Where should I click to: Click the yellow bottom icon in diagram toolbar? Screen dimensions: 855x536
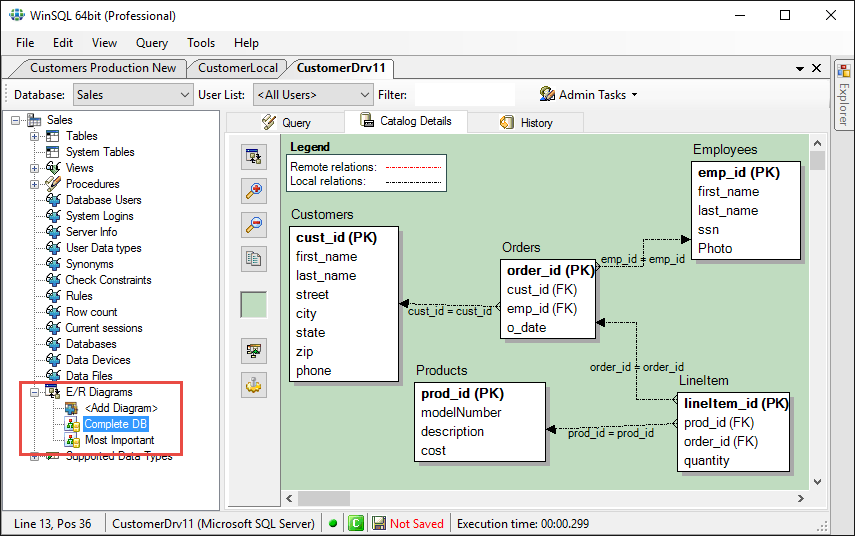coord(254,385)
